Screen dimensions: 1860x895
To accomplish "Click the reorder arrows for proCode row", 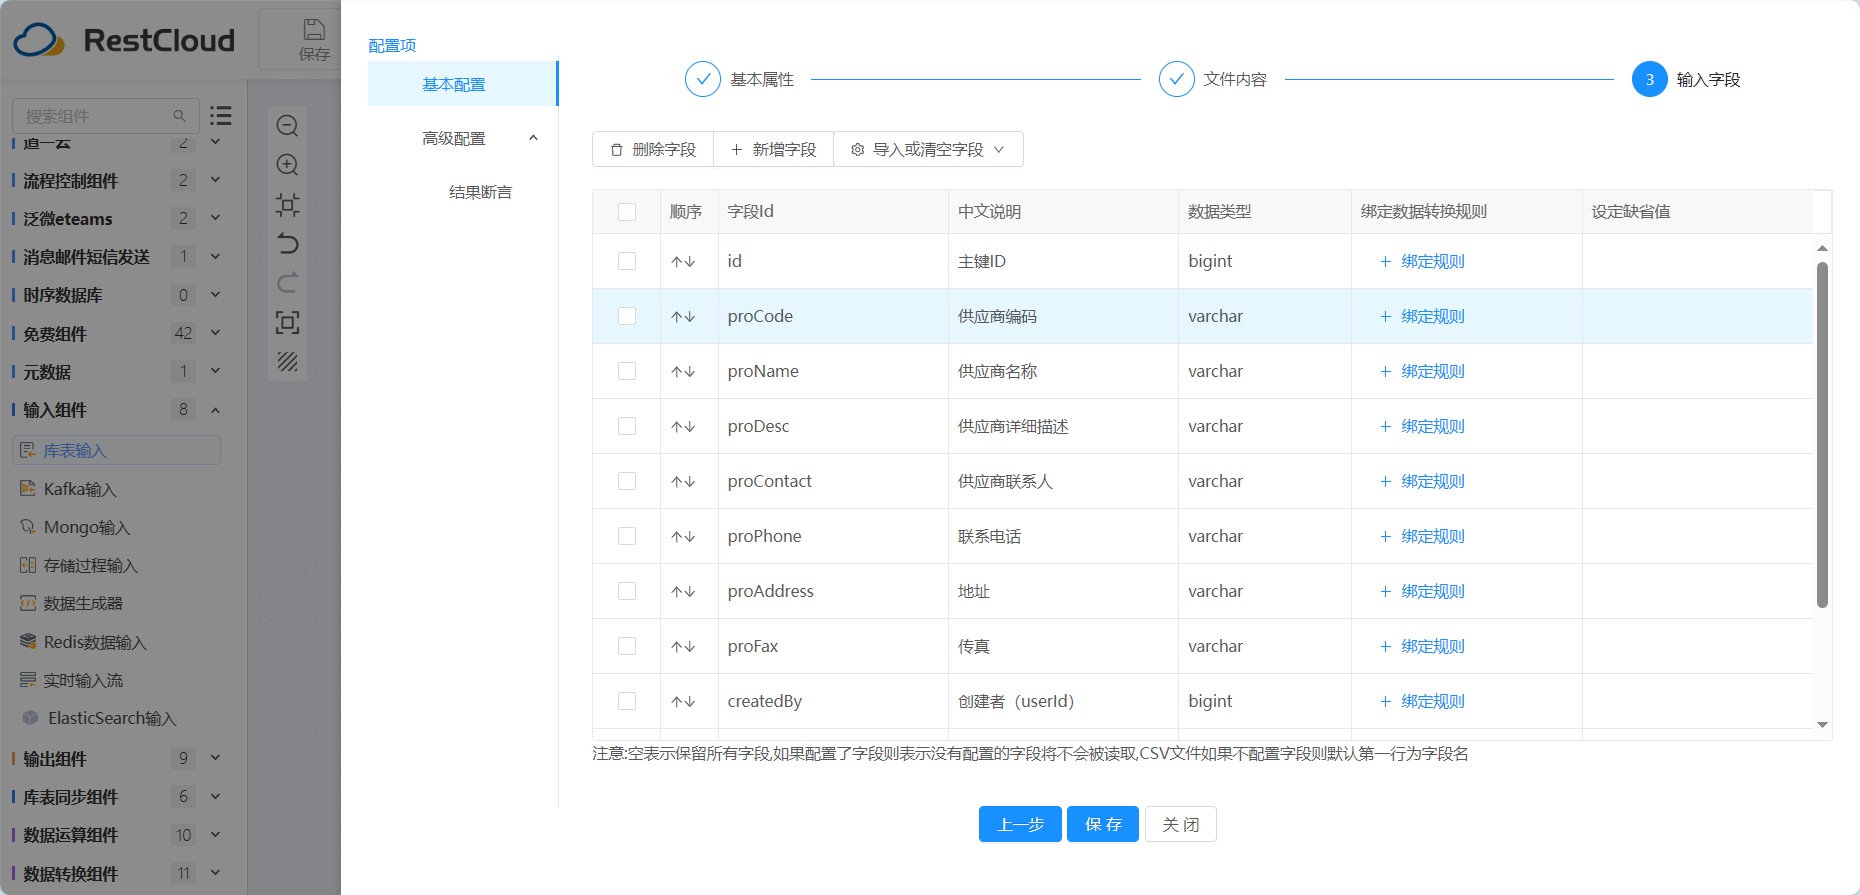I will 683,316.
